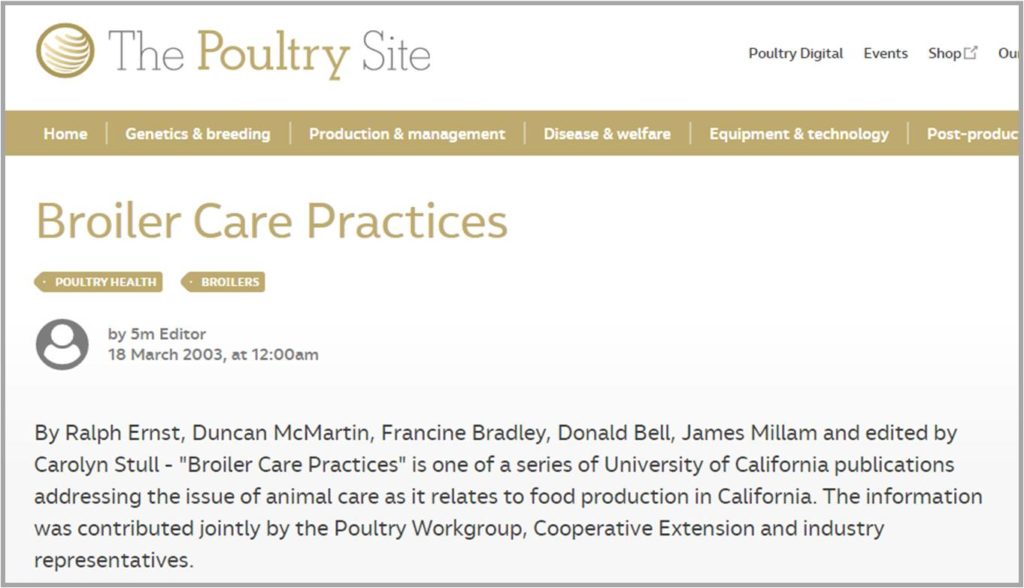The width and height of the screenshot is (1024, 588).
Task: Open the Shop link
Action: (944, 54)
